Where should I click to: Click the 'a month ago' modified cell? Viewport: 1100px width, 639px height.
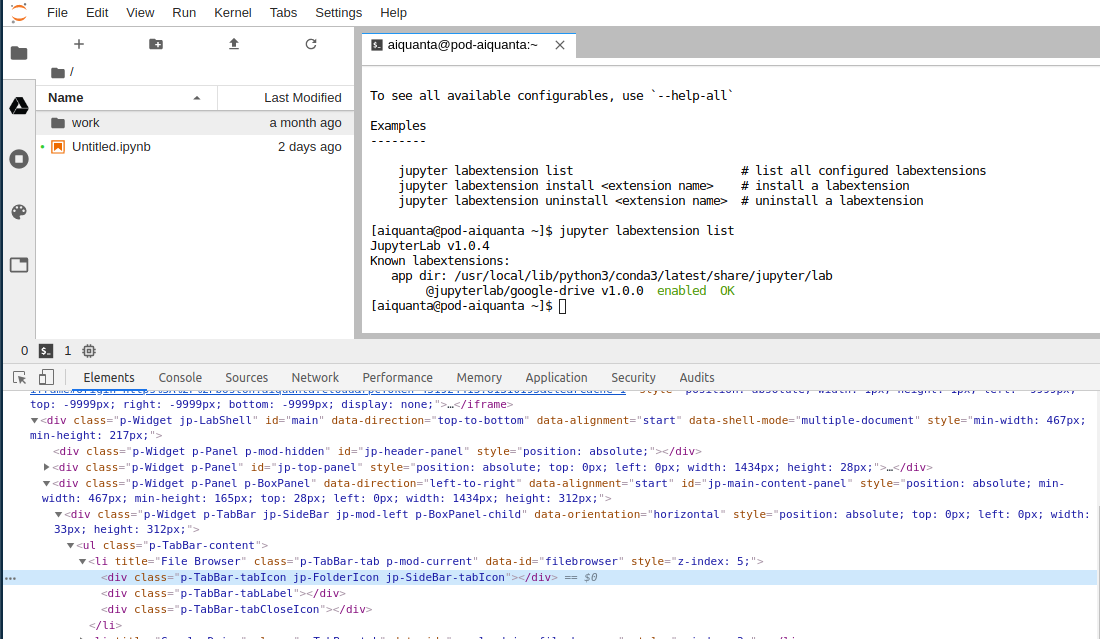[x=305, y=123]
